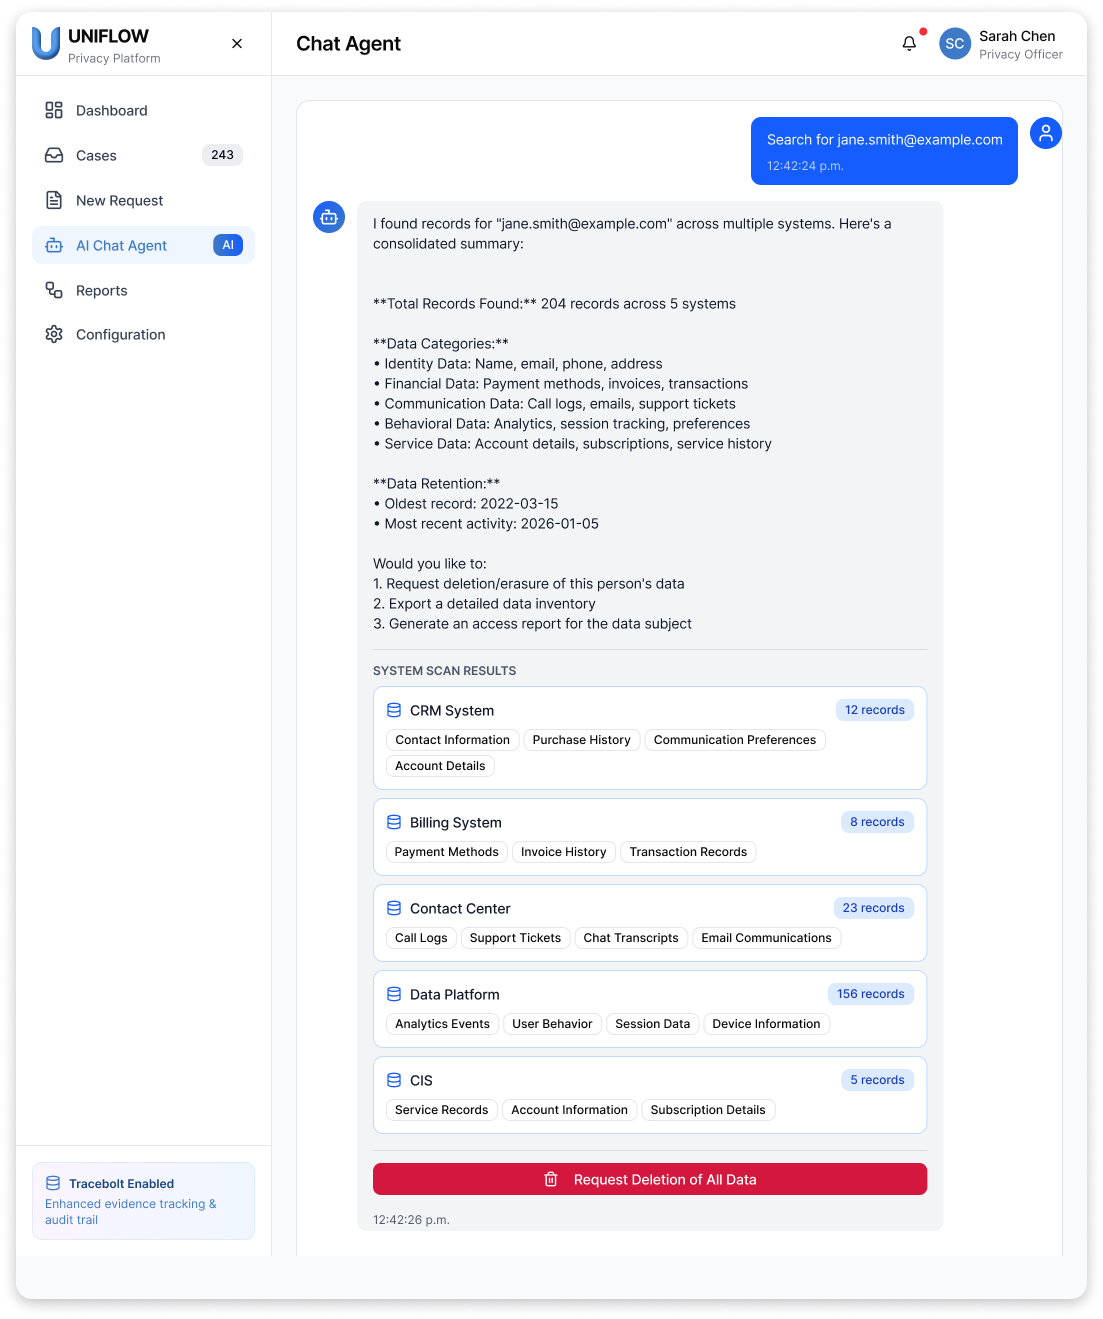Click the trash icon on deletion button

click(x=550, y=1180)
